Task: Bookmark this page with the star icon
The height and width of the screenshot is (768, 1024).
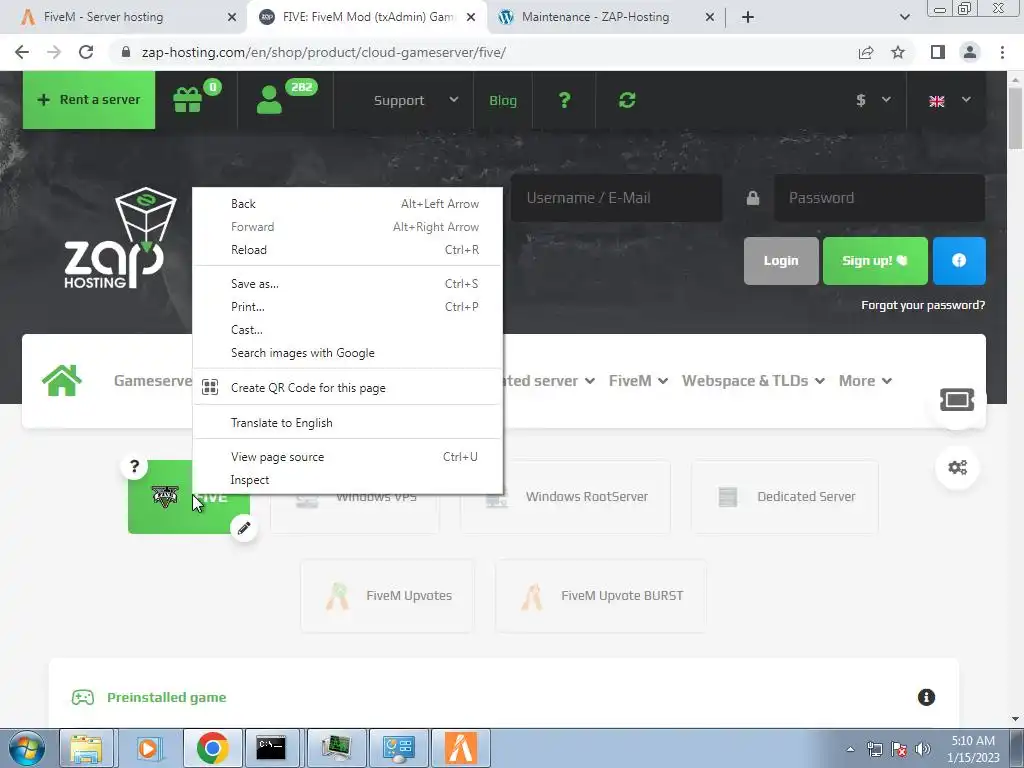Action: tap(898, 52)
